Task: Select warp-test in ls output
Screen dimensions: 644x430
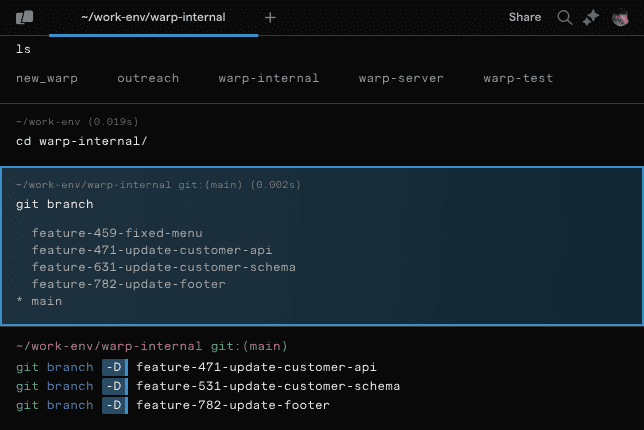Action: (x=518, y=78)
